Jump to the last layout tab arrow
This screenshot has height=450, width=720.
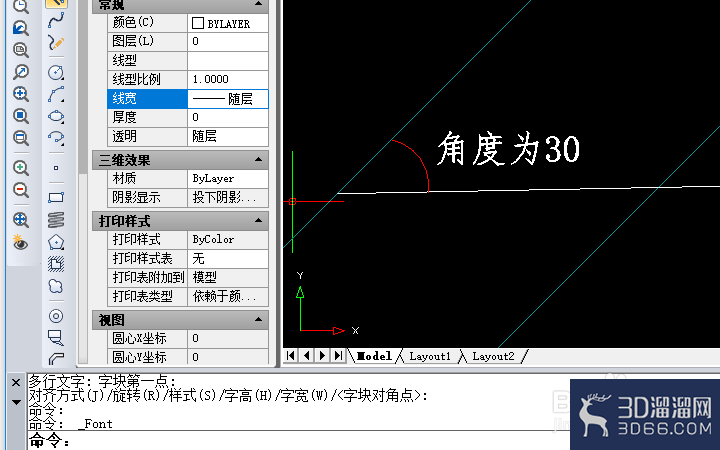point(338,355)
